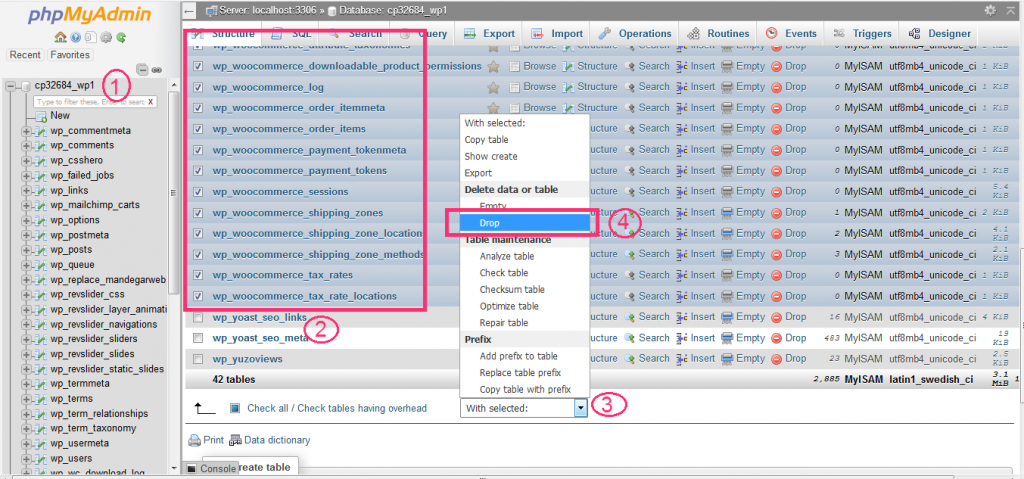Browse the wp_woocommerce_log table

[x=533, y=87]
